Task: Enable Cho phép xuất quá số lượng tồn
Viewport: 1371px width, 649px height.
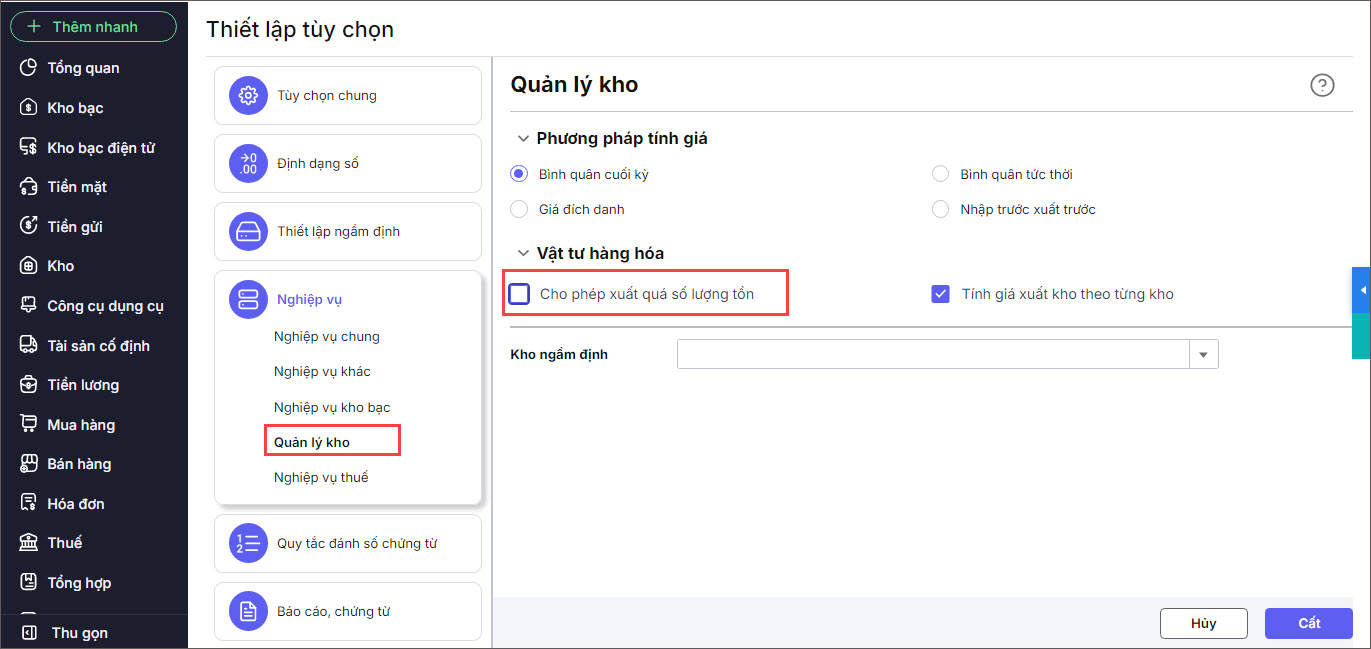Action: click(x=520, y=294)
